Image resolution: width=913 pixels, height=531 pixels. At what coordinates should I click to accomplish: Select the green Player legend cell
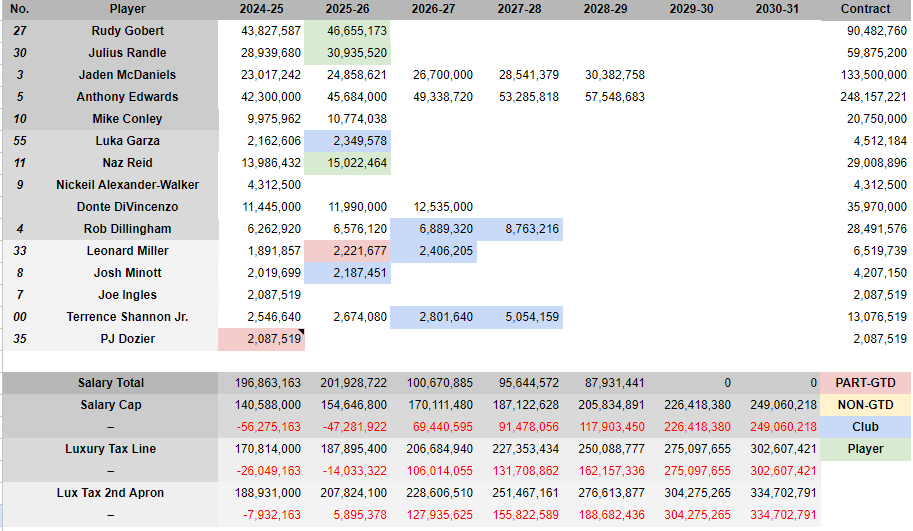coord(865,449)
